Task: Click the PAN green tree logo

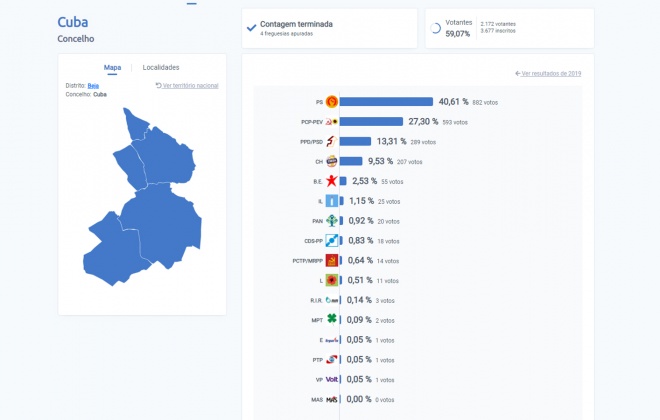Action: (332, 221)
